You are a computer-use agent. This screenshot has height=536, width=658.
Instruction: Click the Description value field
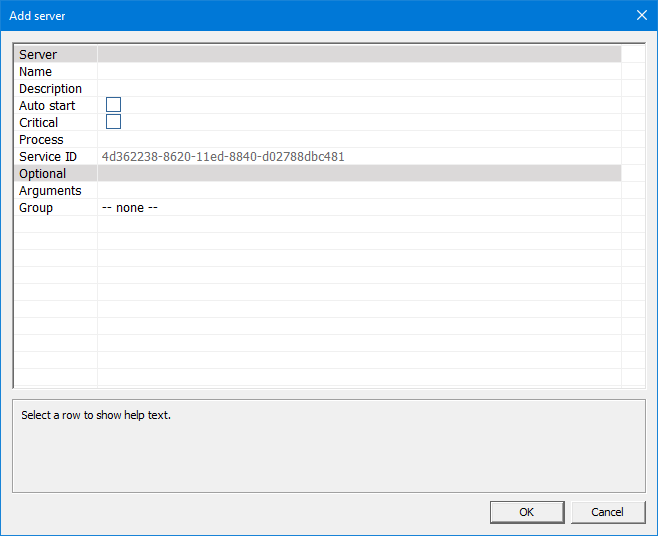coord(358,89)
